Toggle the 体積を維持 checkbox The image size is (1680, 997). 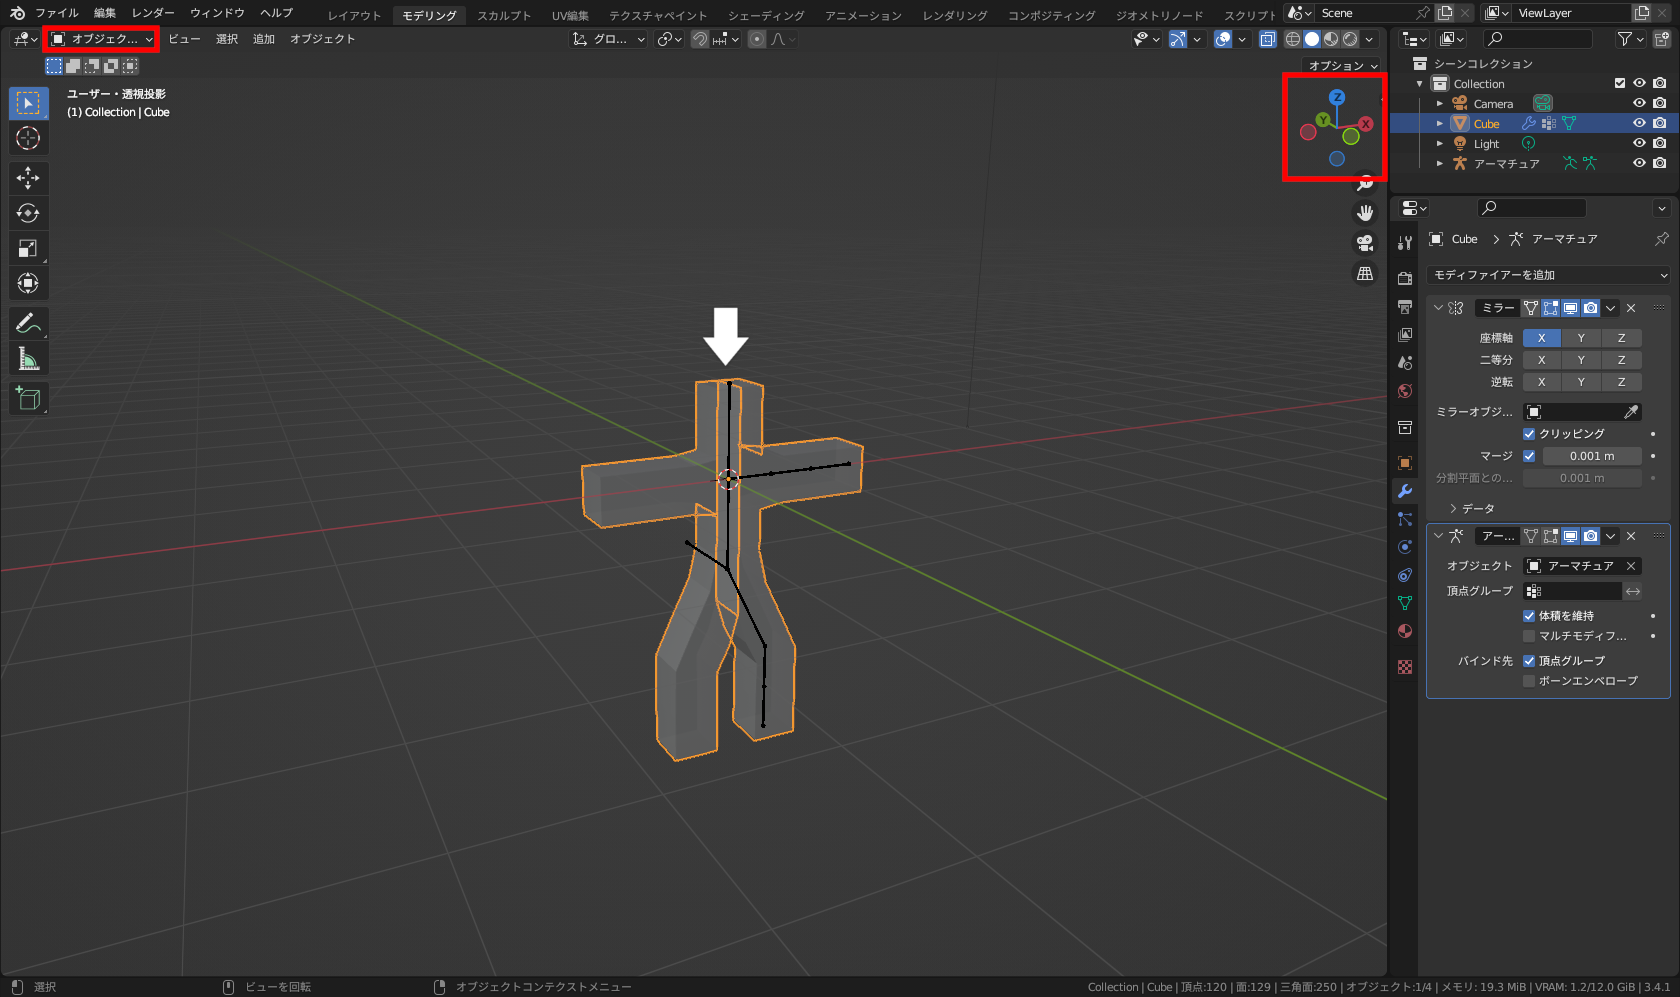point(1529,616)
